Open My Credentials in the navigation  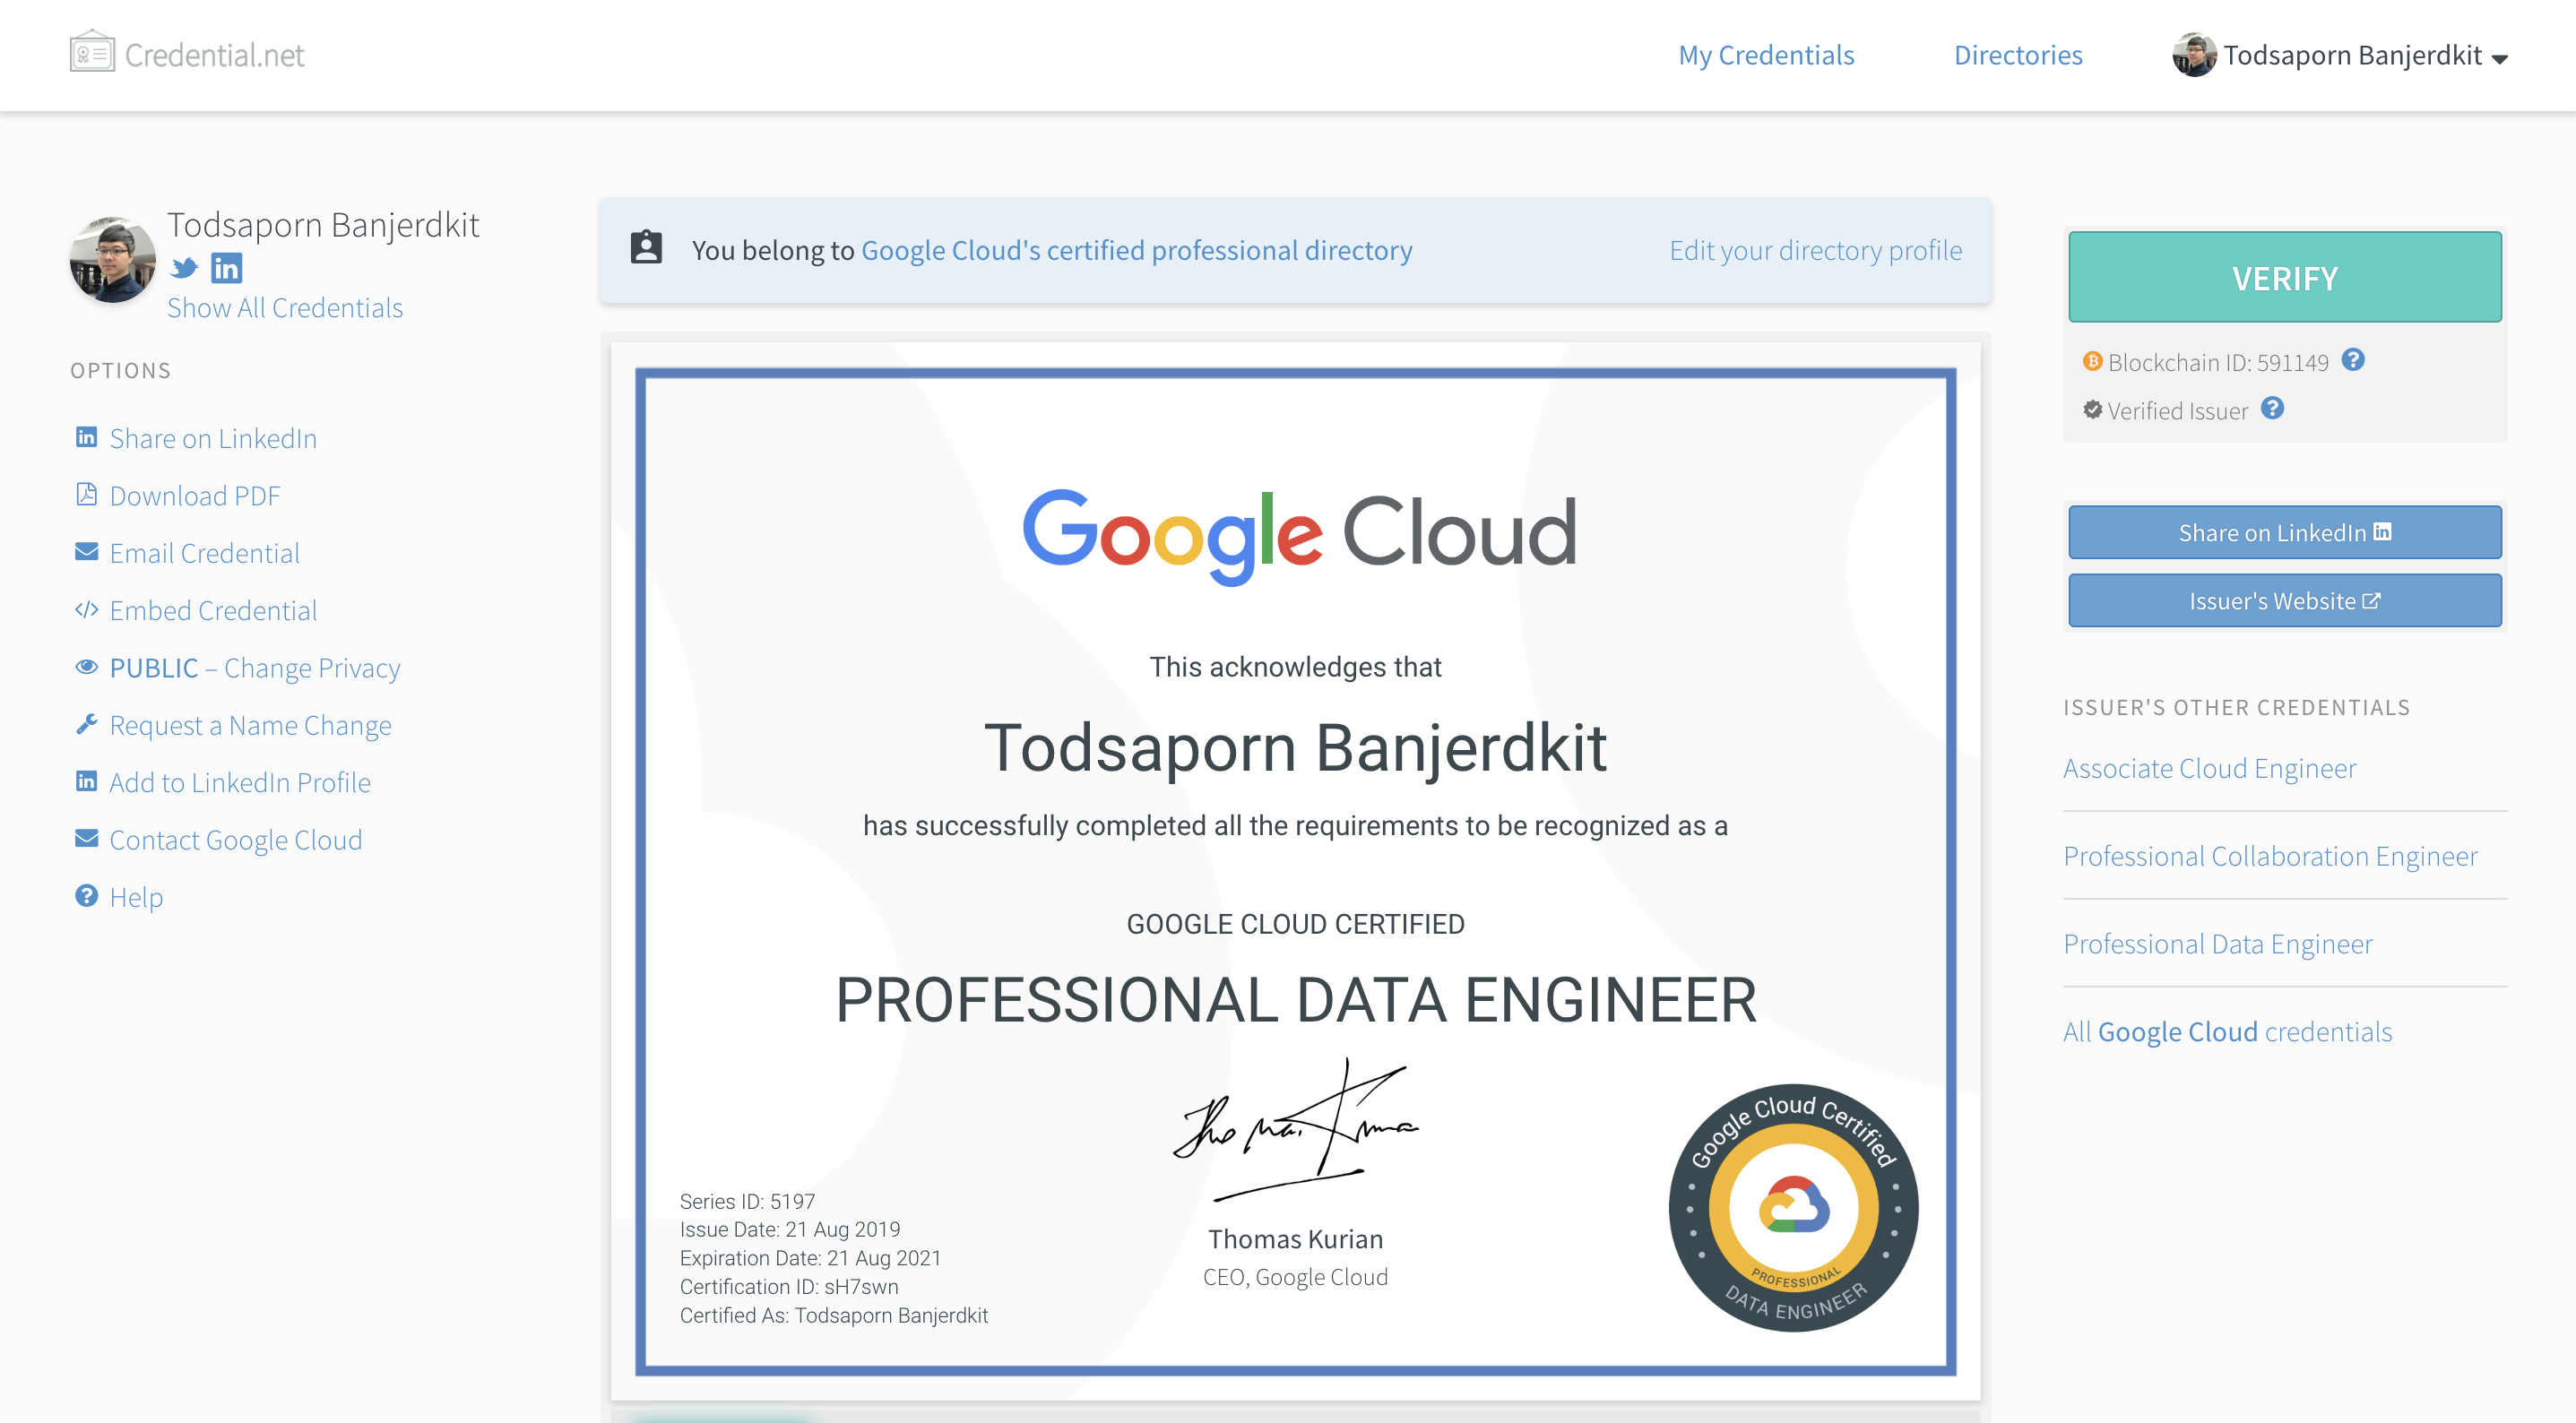pyautogui.click(x=1766, y=55)
